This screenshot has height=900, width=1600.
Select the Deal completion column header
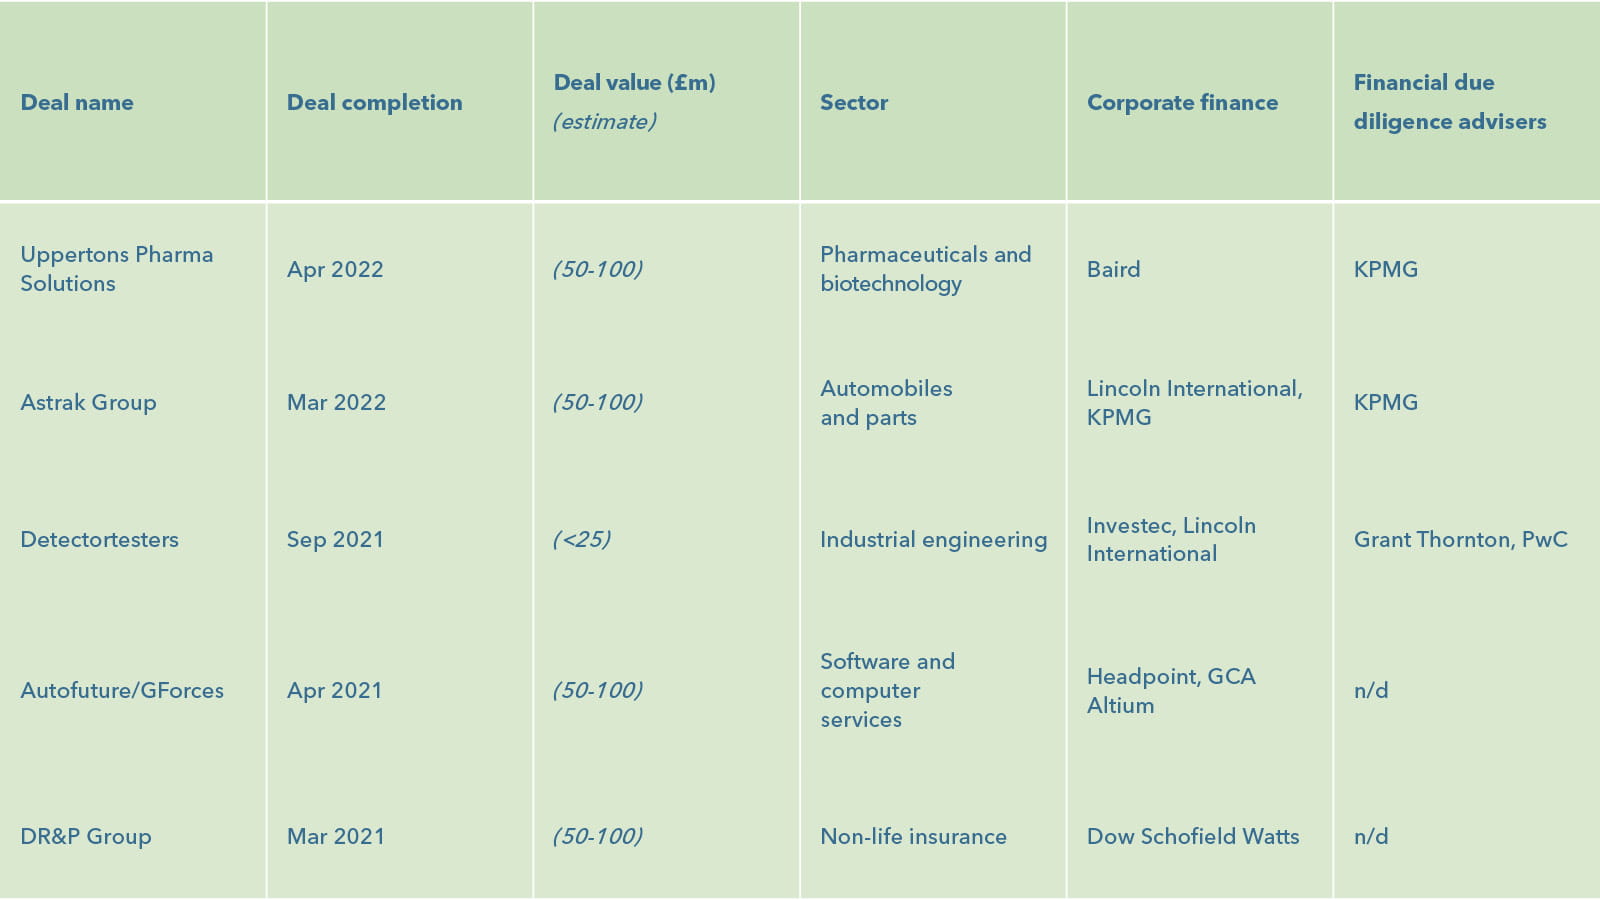click(x=375, y=102)
